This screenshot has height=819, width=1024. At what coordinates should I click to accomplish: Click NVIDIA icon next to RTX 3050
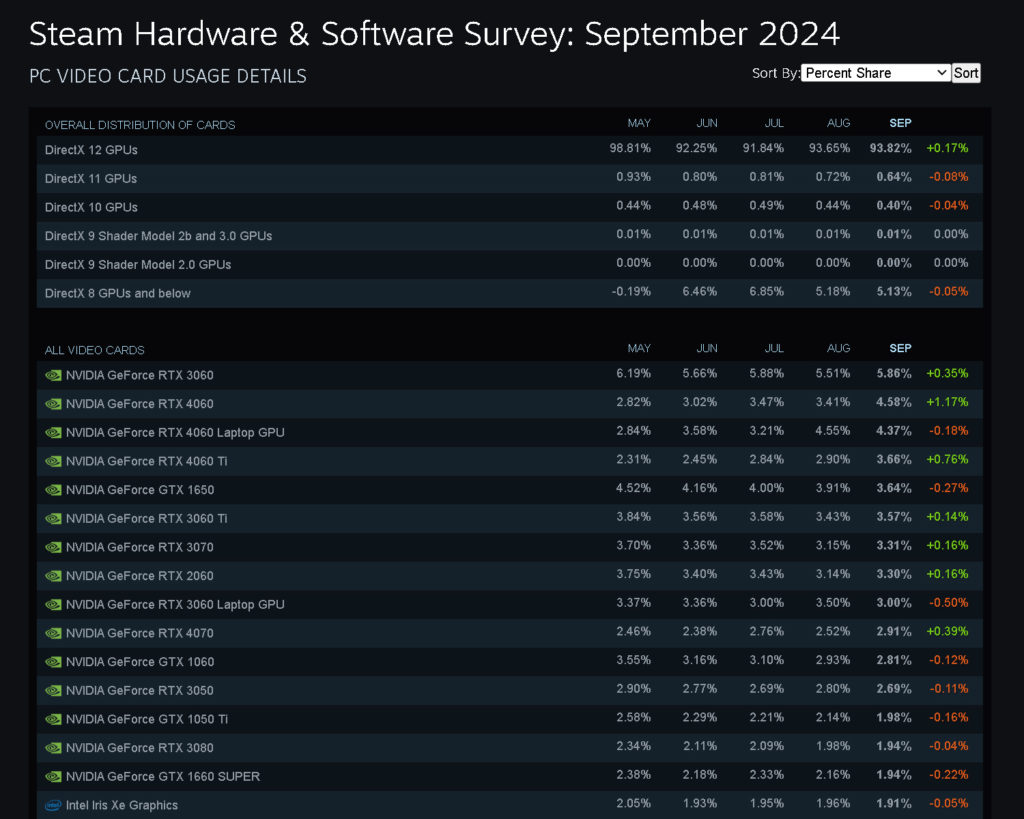(54, 692)
